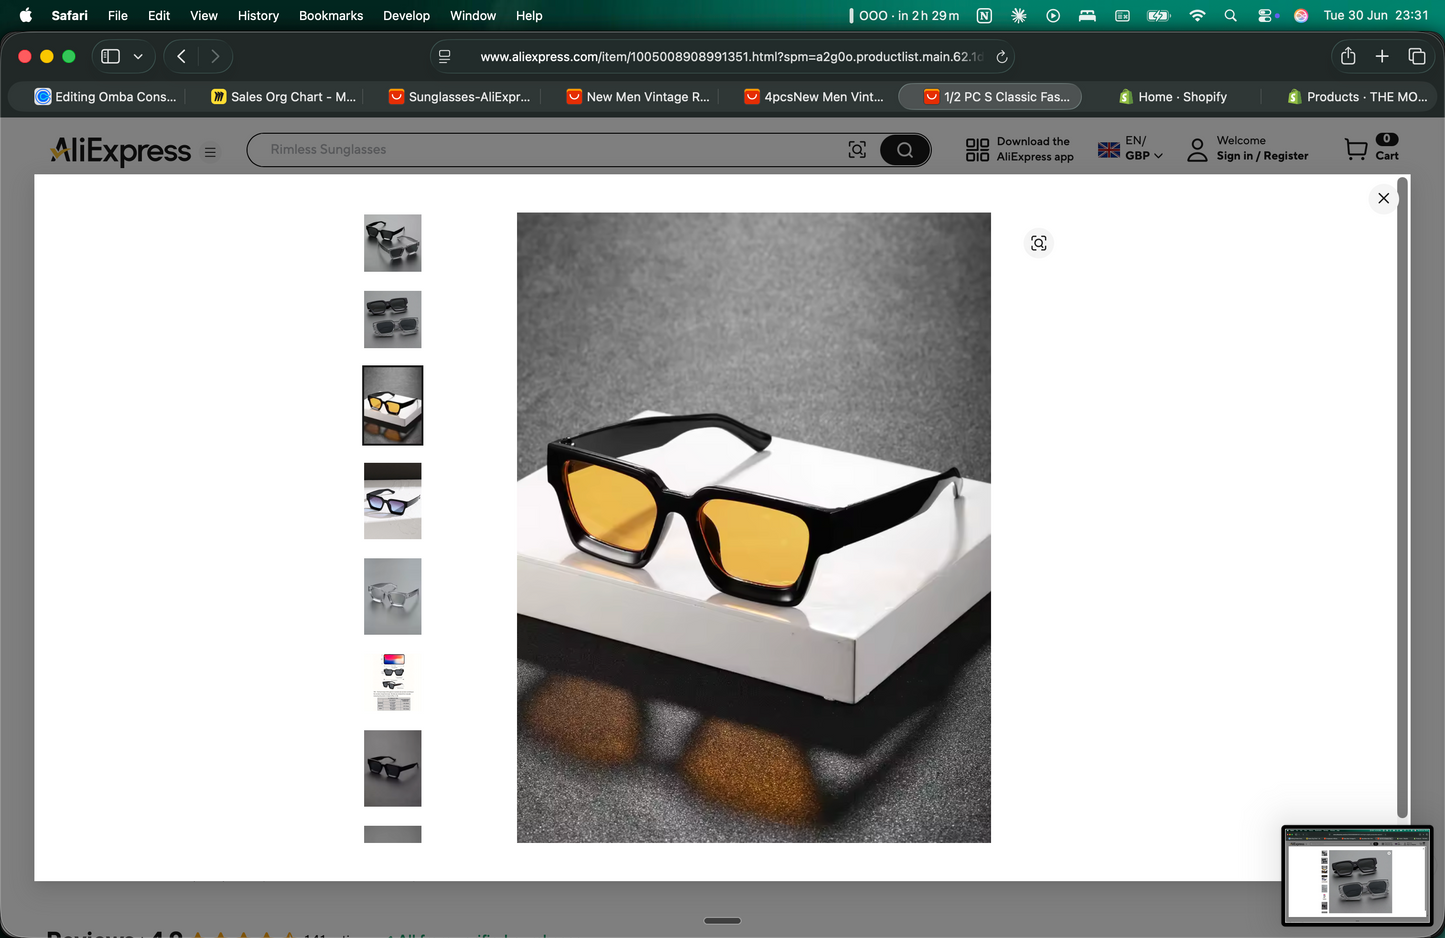Open the shopping Cart

[x=1371, y=148]
